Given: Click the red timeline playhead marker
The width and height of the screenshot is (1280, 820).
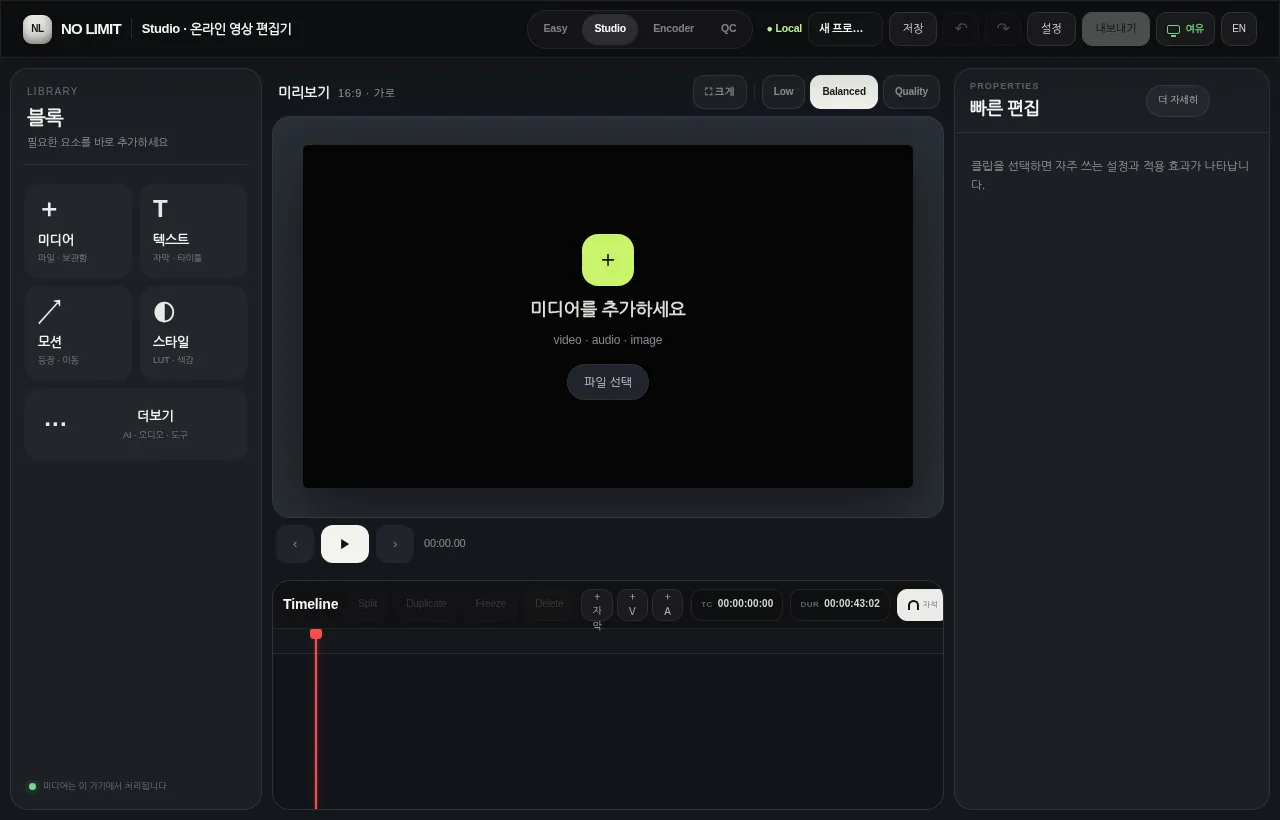Looking at the screenshot, I should click(x=316, y=634).
